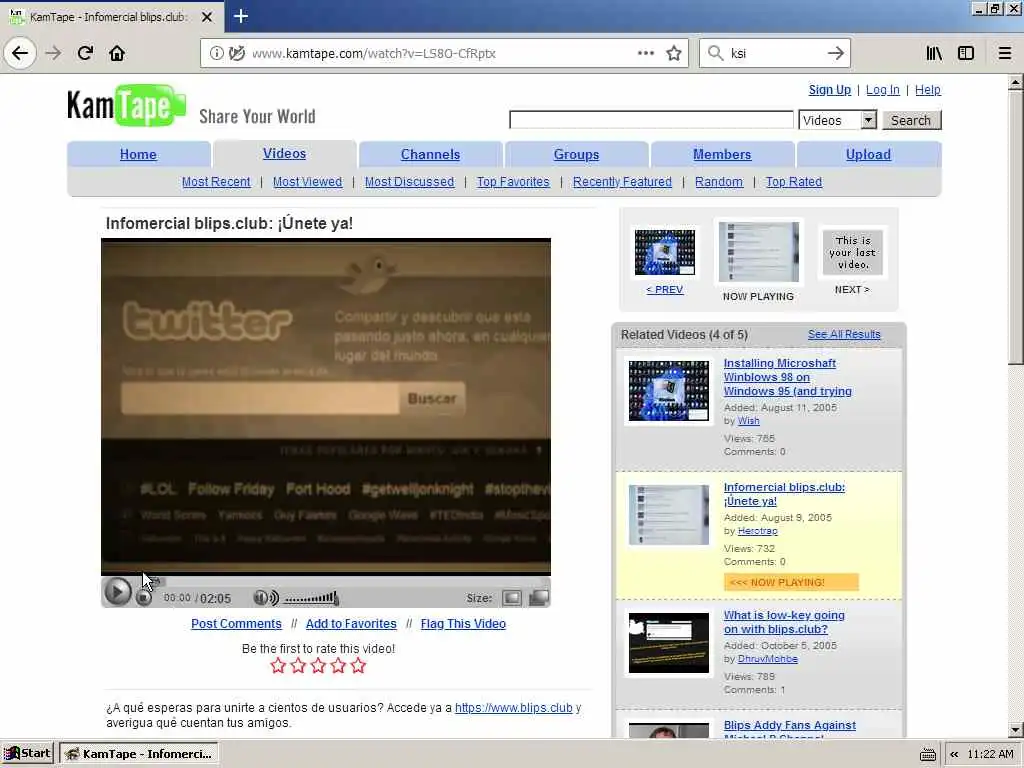
Task: Open uploader Wish profile link
Action: (748, 421)
